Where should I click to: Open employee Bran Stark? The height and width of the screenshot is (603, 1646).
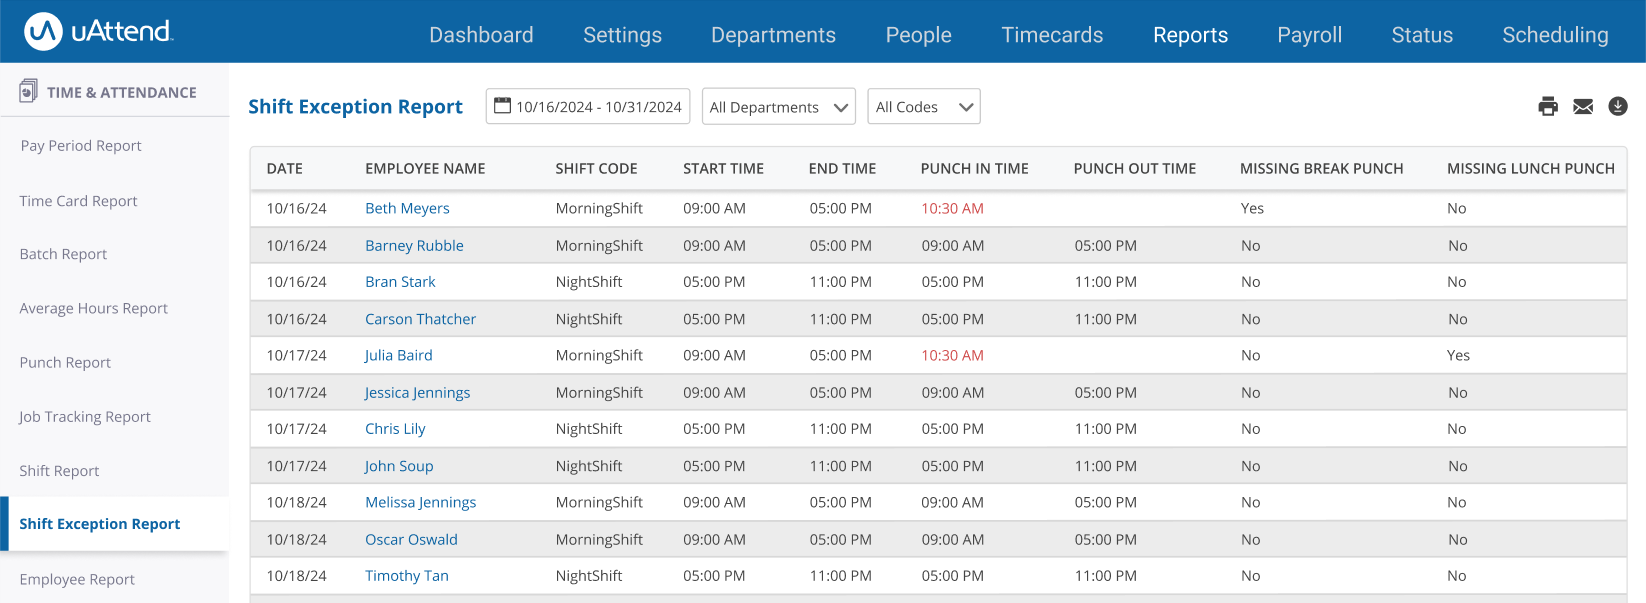pyautogui.click(x=400, y=282)
